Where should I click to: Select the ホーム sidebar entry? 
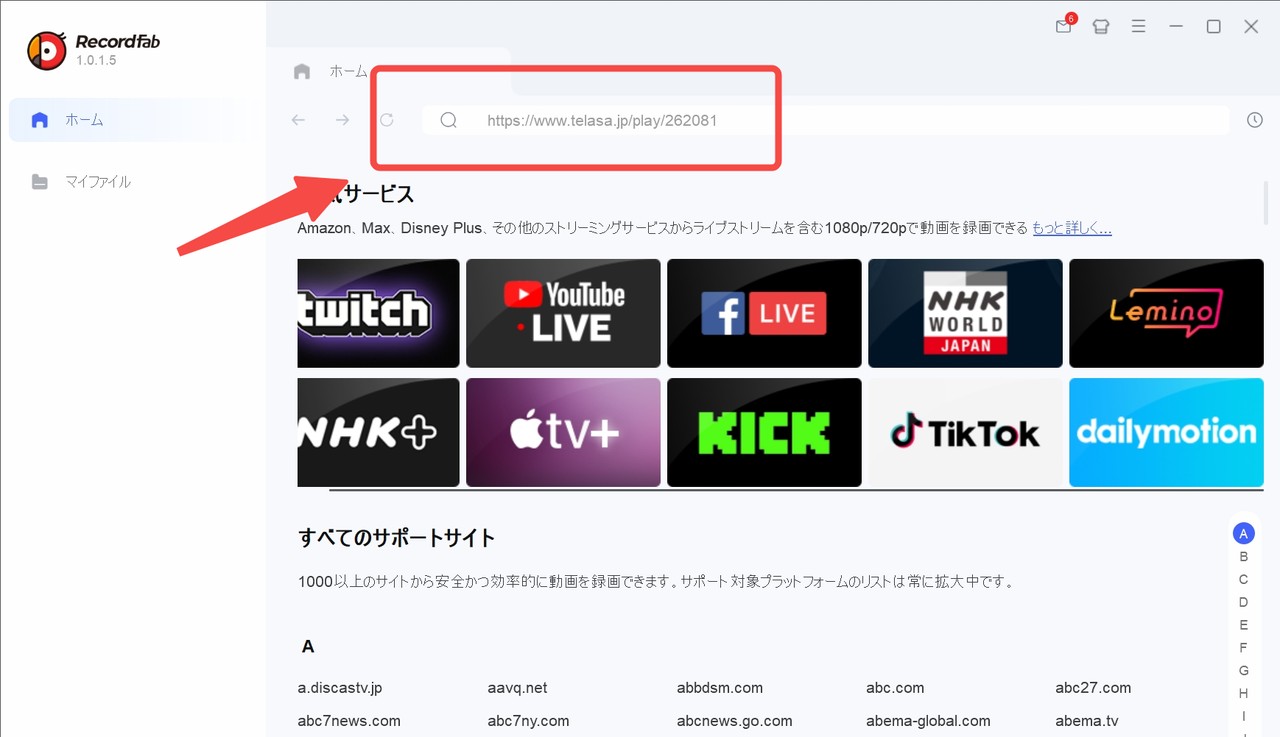pos(84,119)
